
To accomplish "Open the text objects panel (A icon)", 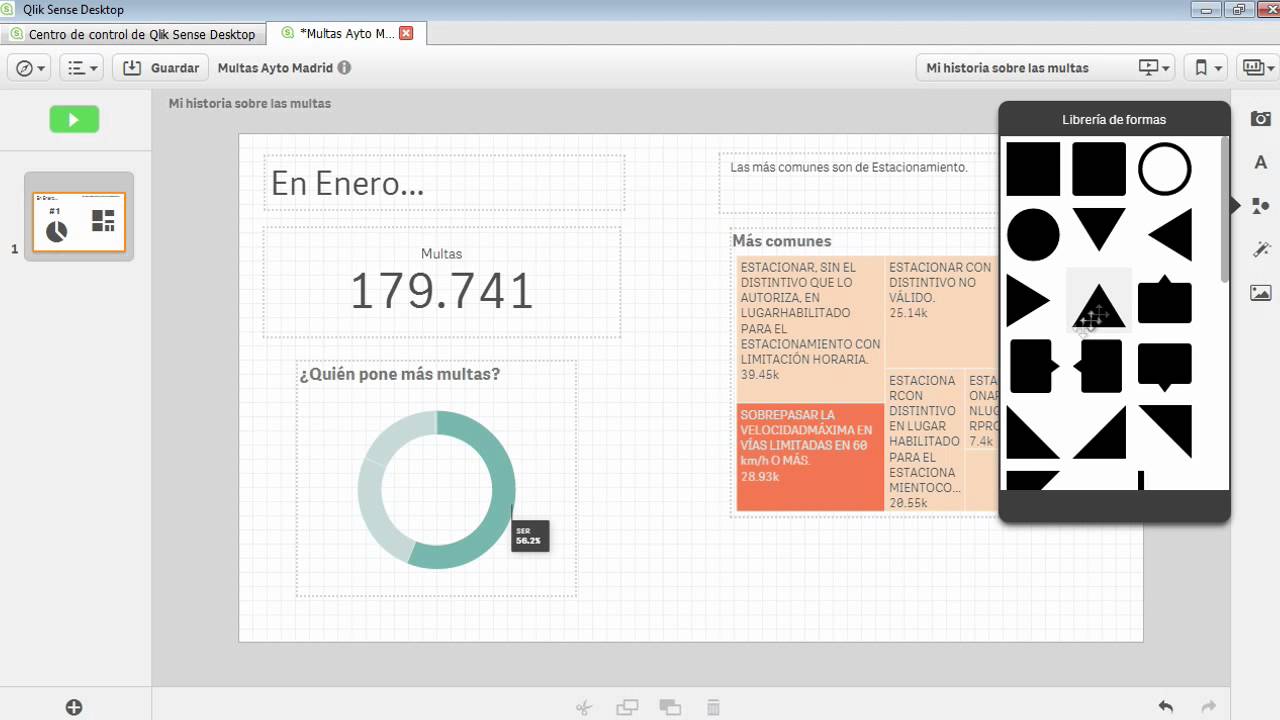I will tap(1261, 162).
